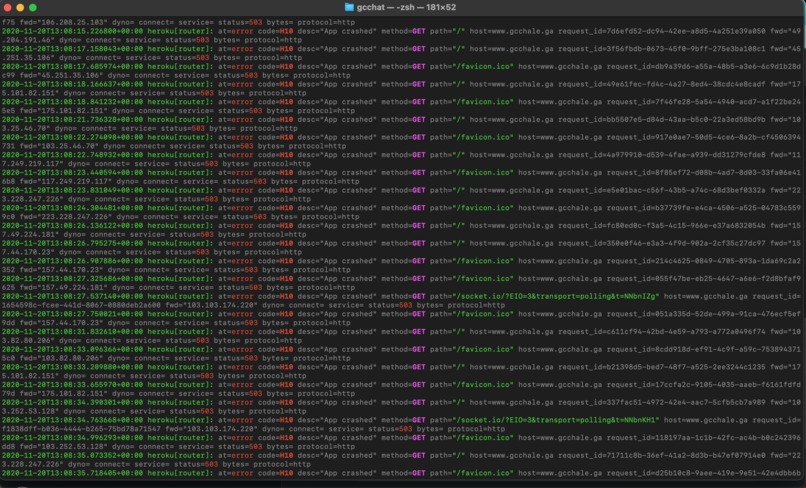Click request ID fragment 1654598c-fcee-441d-8067-0880deb2a600
Viewport: 806px width, 488px height.
click(81, 305)
